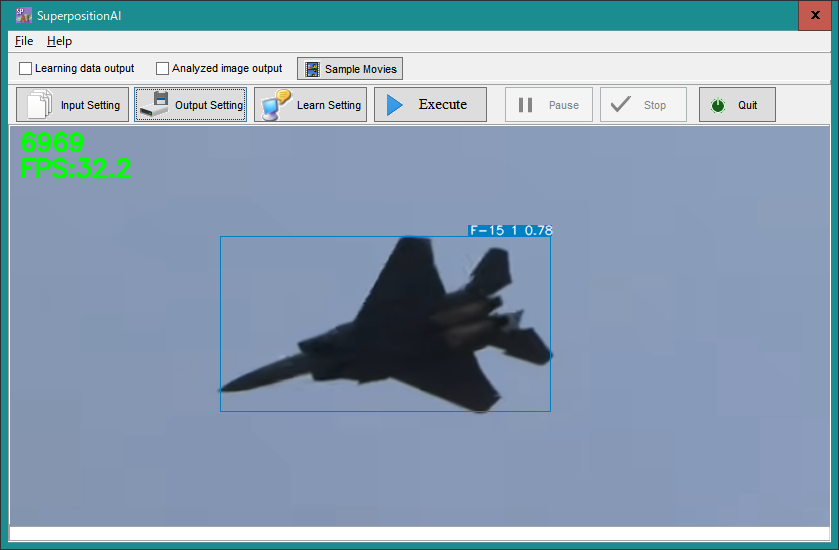
Task: Open Input Setting
Action: click(73, 105)
